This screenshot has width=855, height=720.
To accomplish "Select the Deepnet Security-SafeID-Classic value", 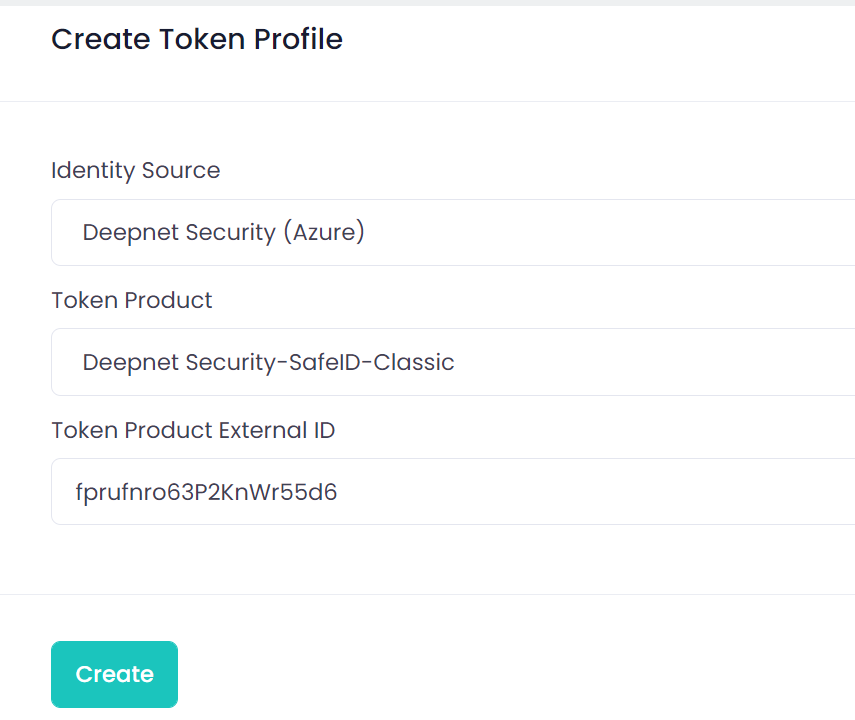I will 268,362.
